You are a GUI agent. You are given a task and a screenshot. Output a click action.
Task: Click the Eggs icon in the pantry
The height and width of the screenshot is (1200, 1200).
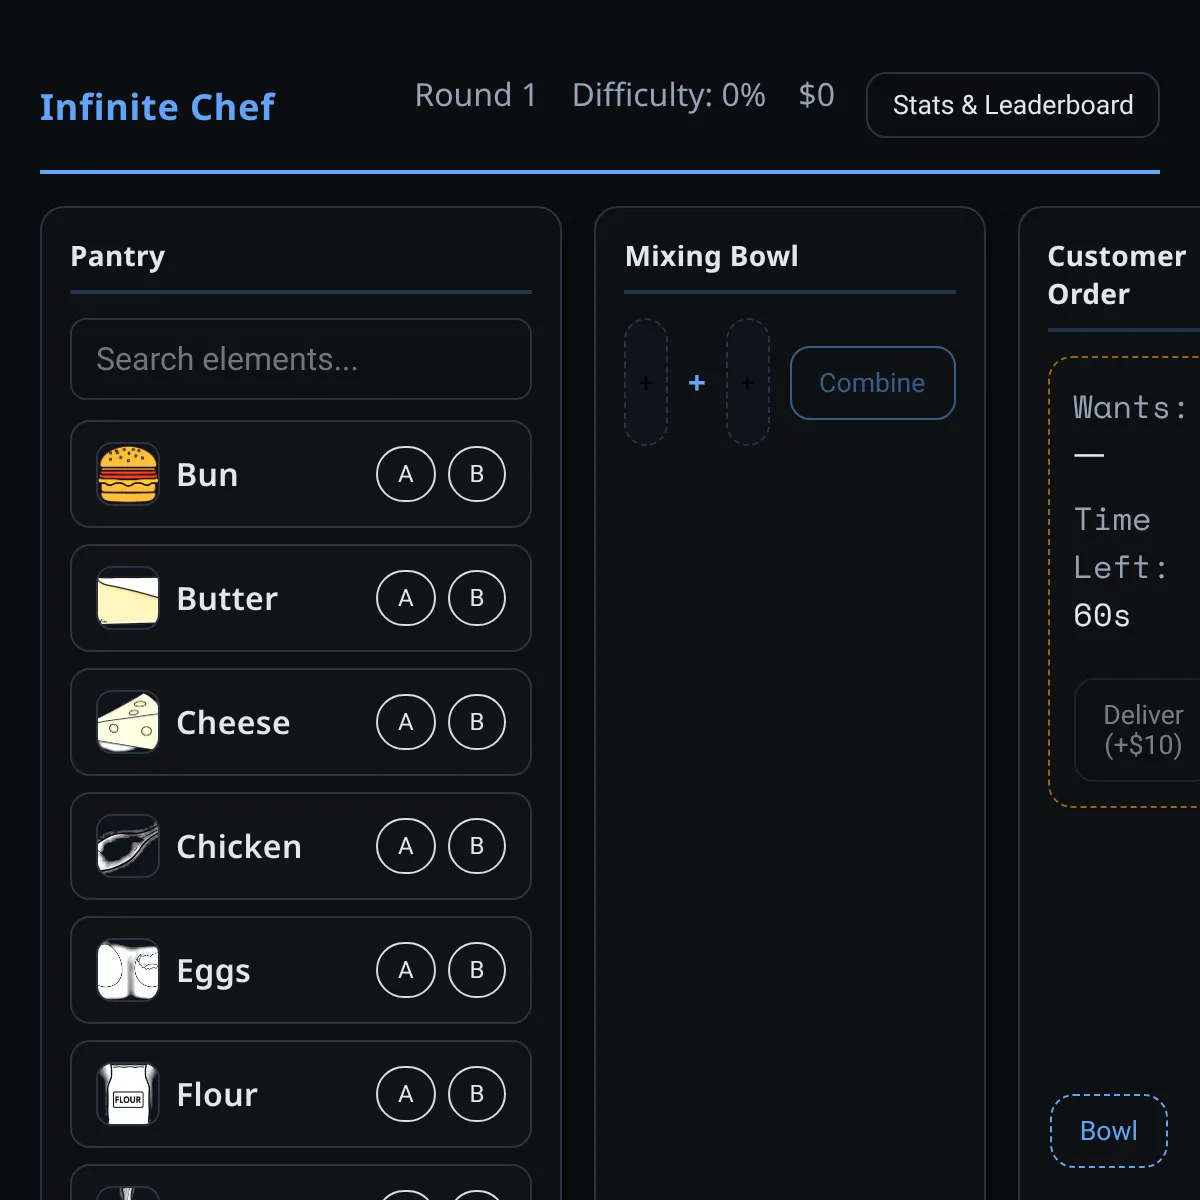[127, 970]
